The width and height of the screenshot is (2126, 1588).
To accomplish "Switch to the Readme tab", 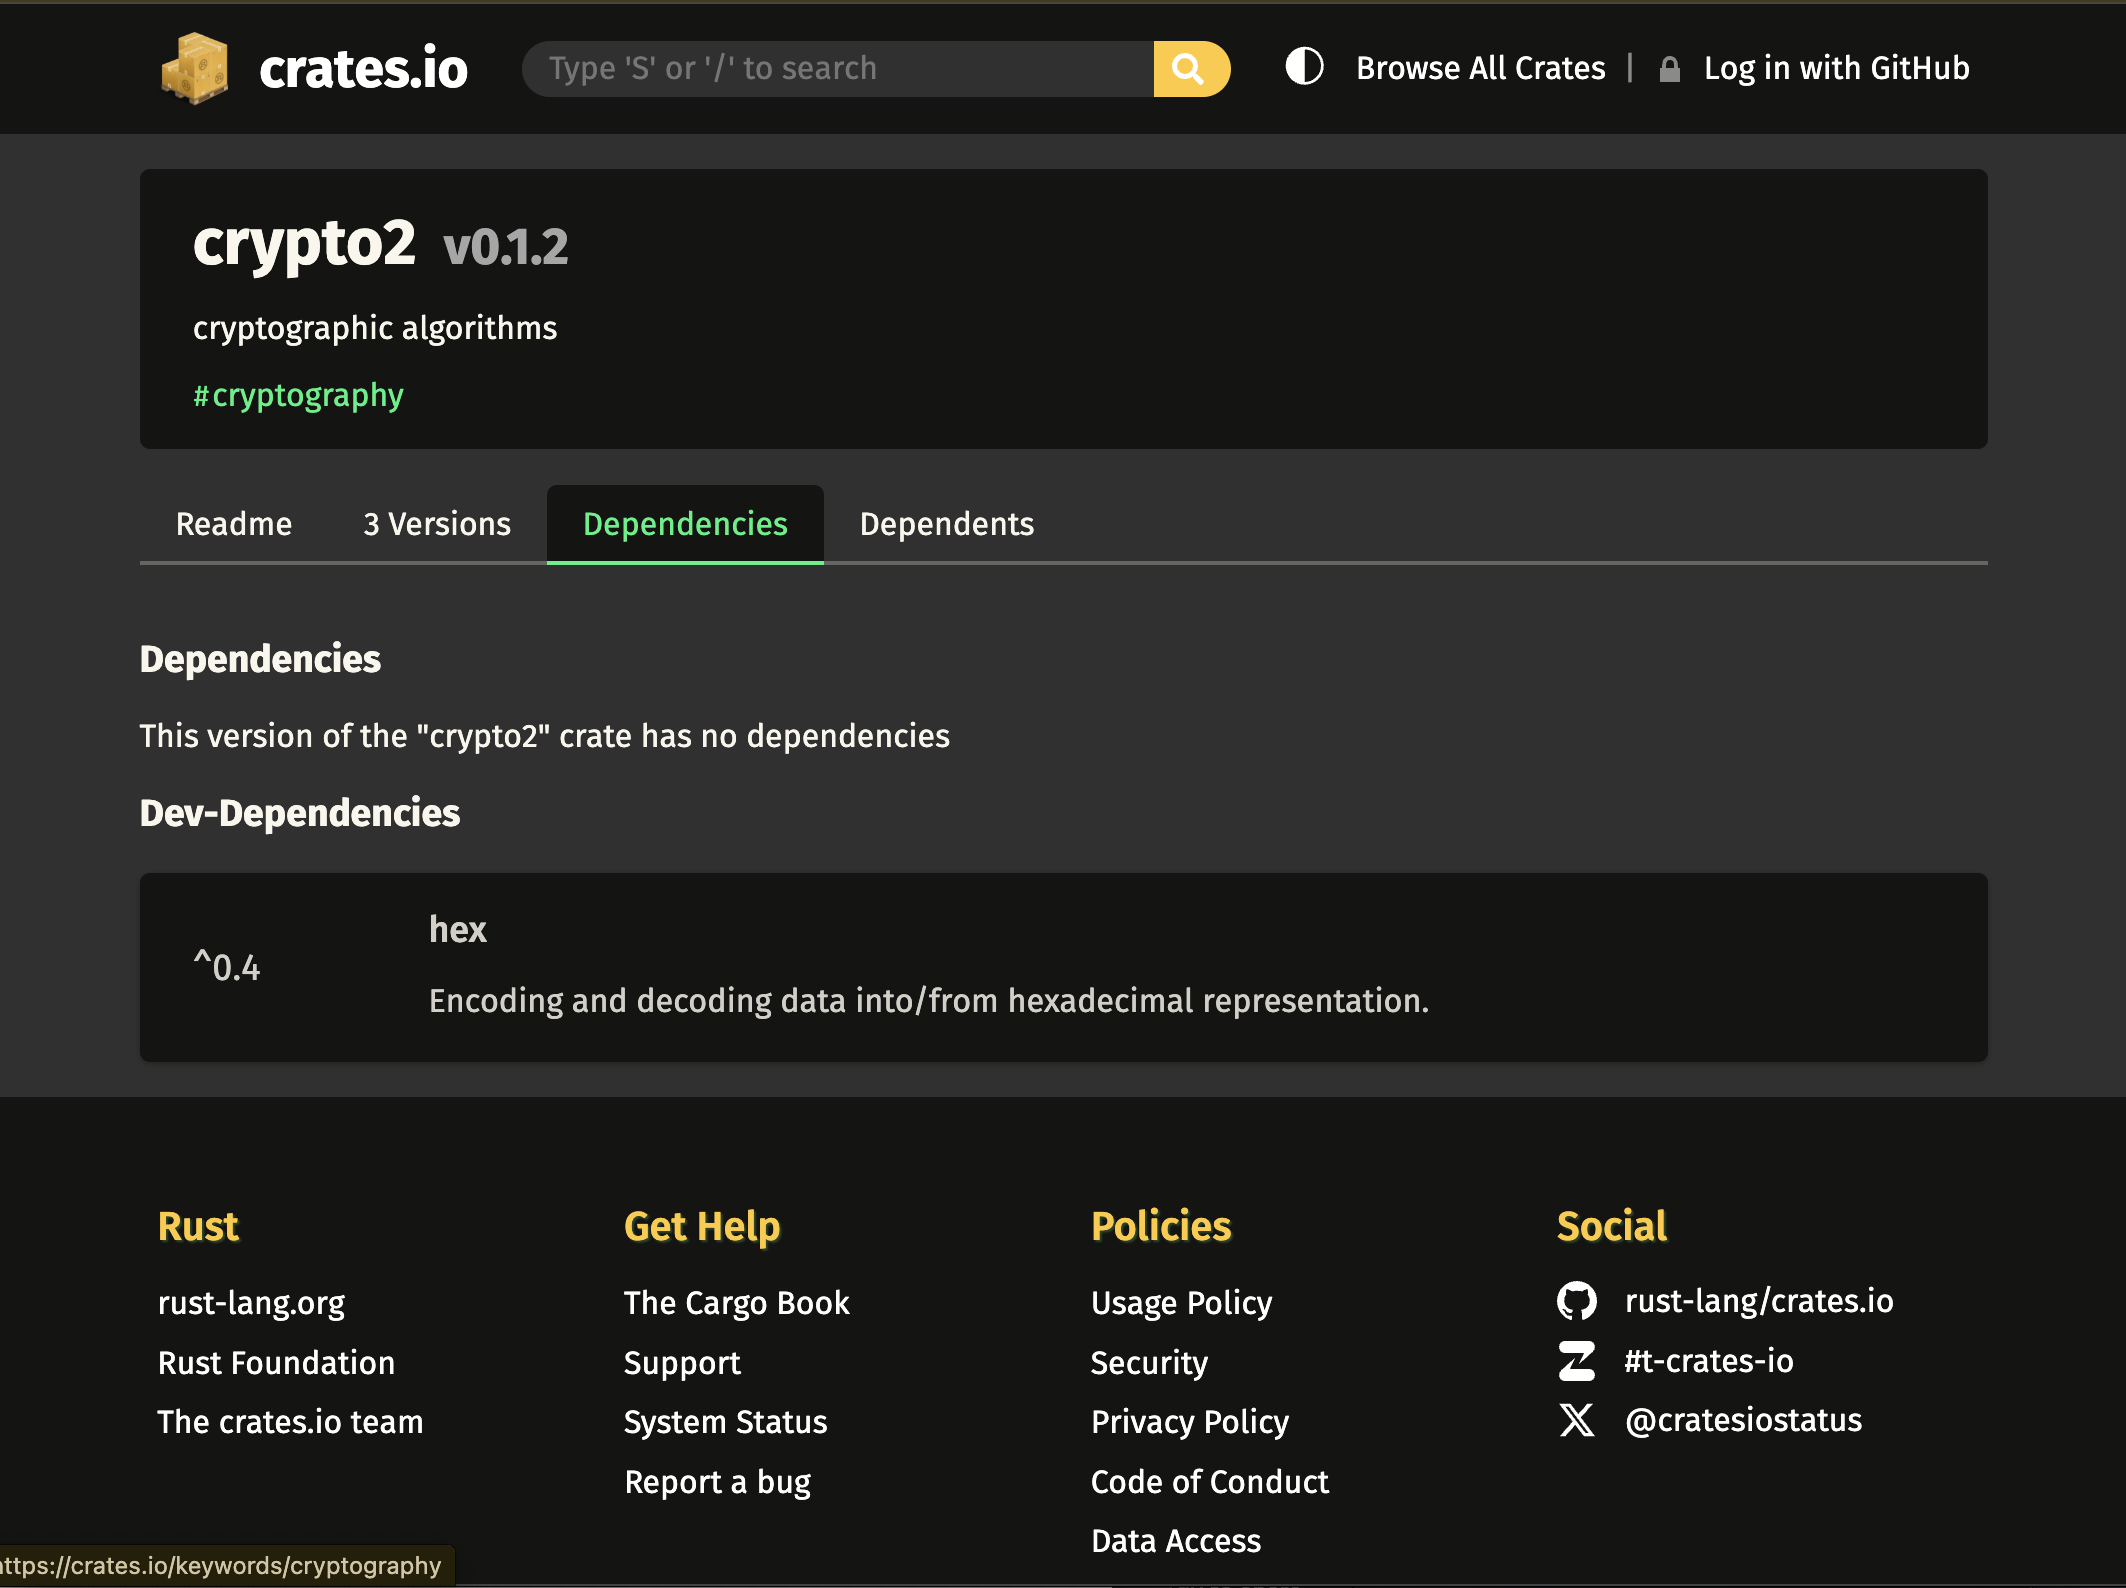I will click(234, 524).
